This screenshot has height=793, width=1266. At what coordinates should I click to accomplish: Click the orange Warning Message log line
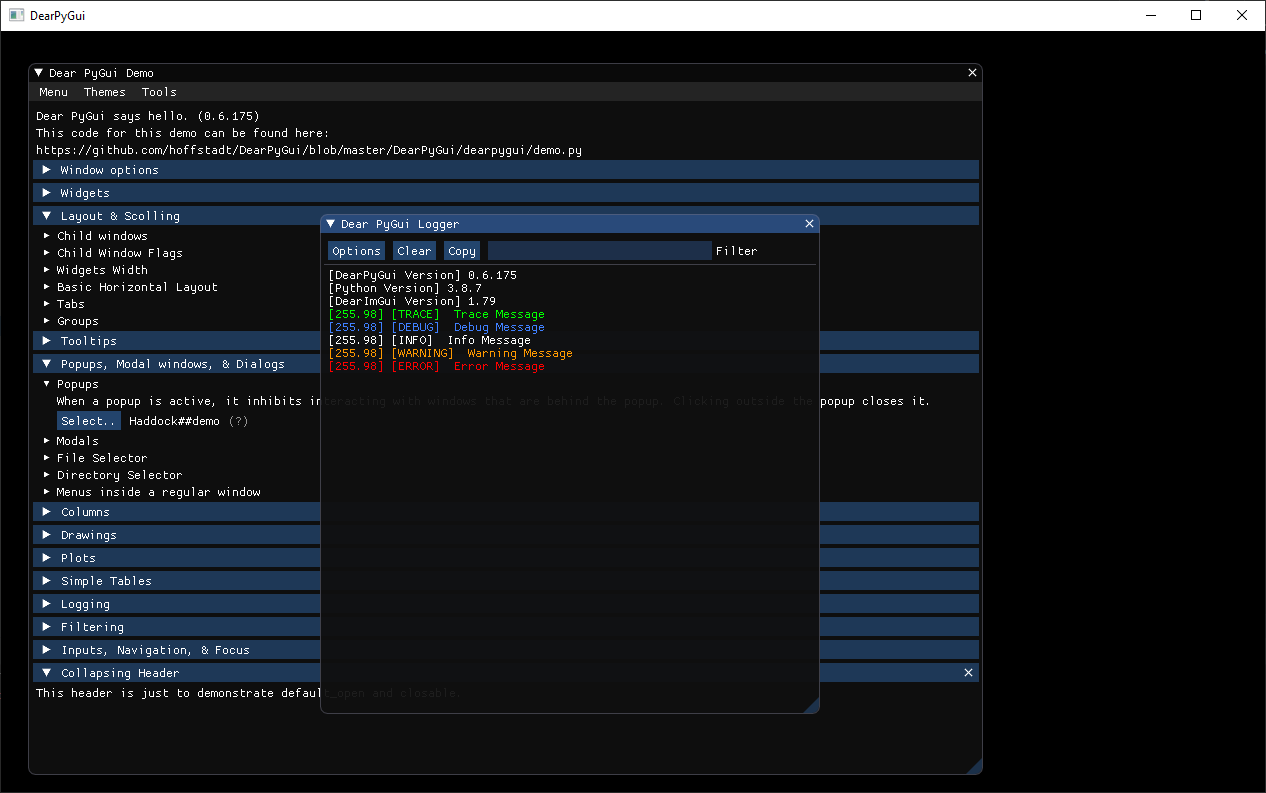[451, 353]
